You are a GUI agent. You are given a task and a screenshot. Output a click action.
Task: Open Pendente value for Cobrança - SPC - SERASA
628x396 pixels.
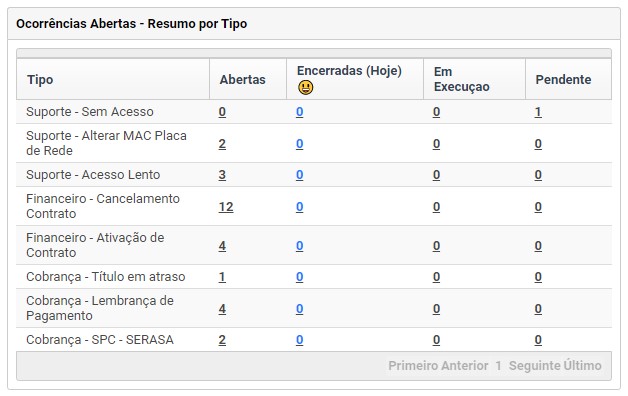pos(538,340)
